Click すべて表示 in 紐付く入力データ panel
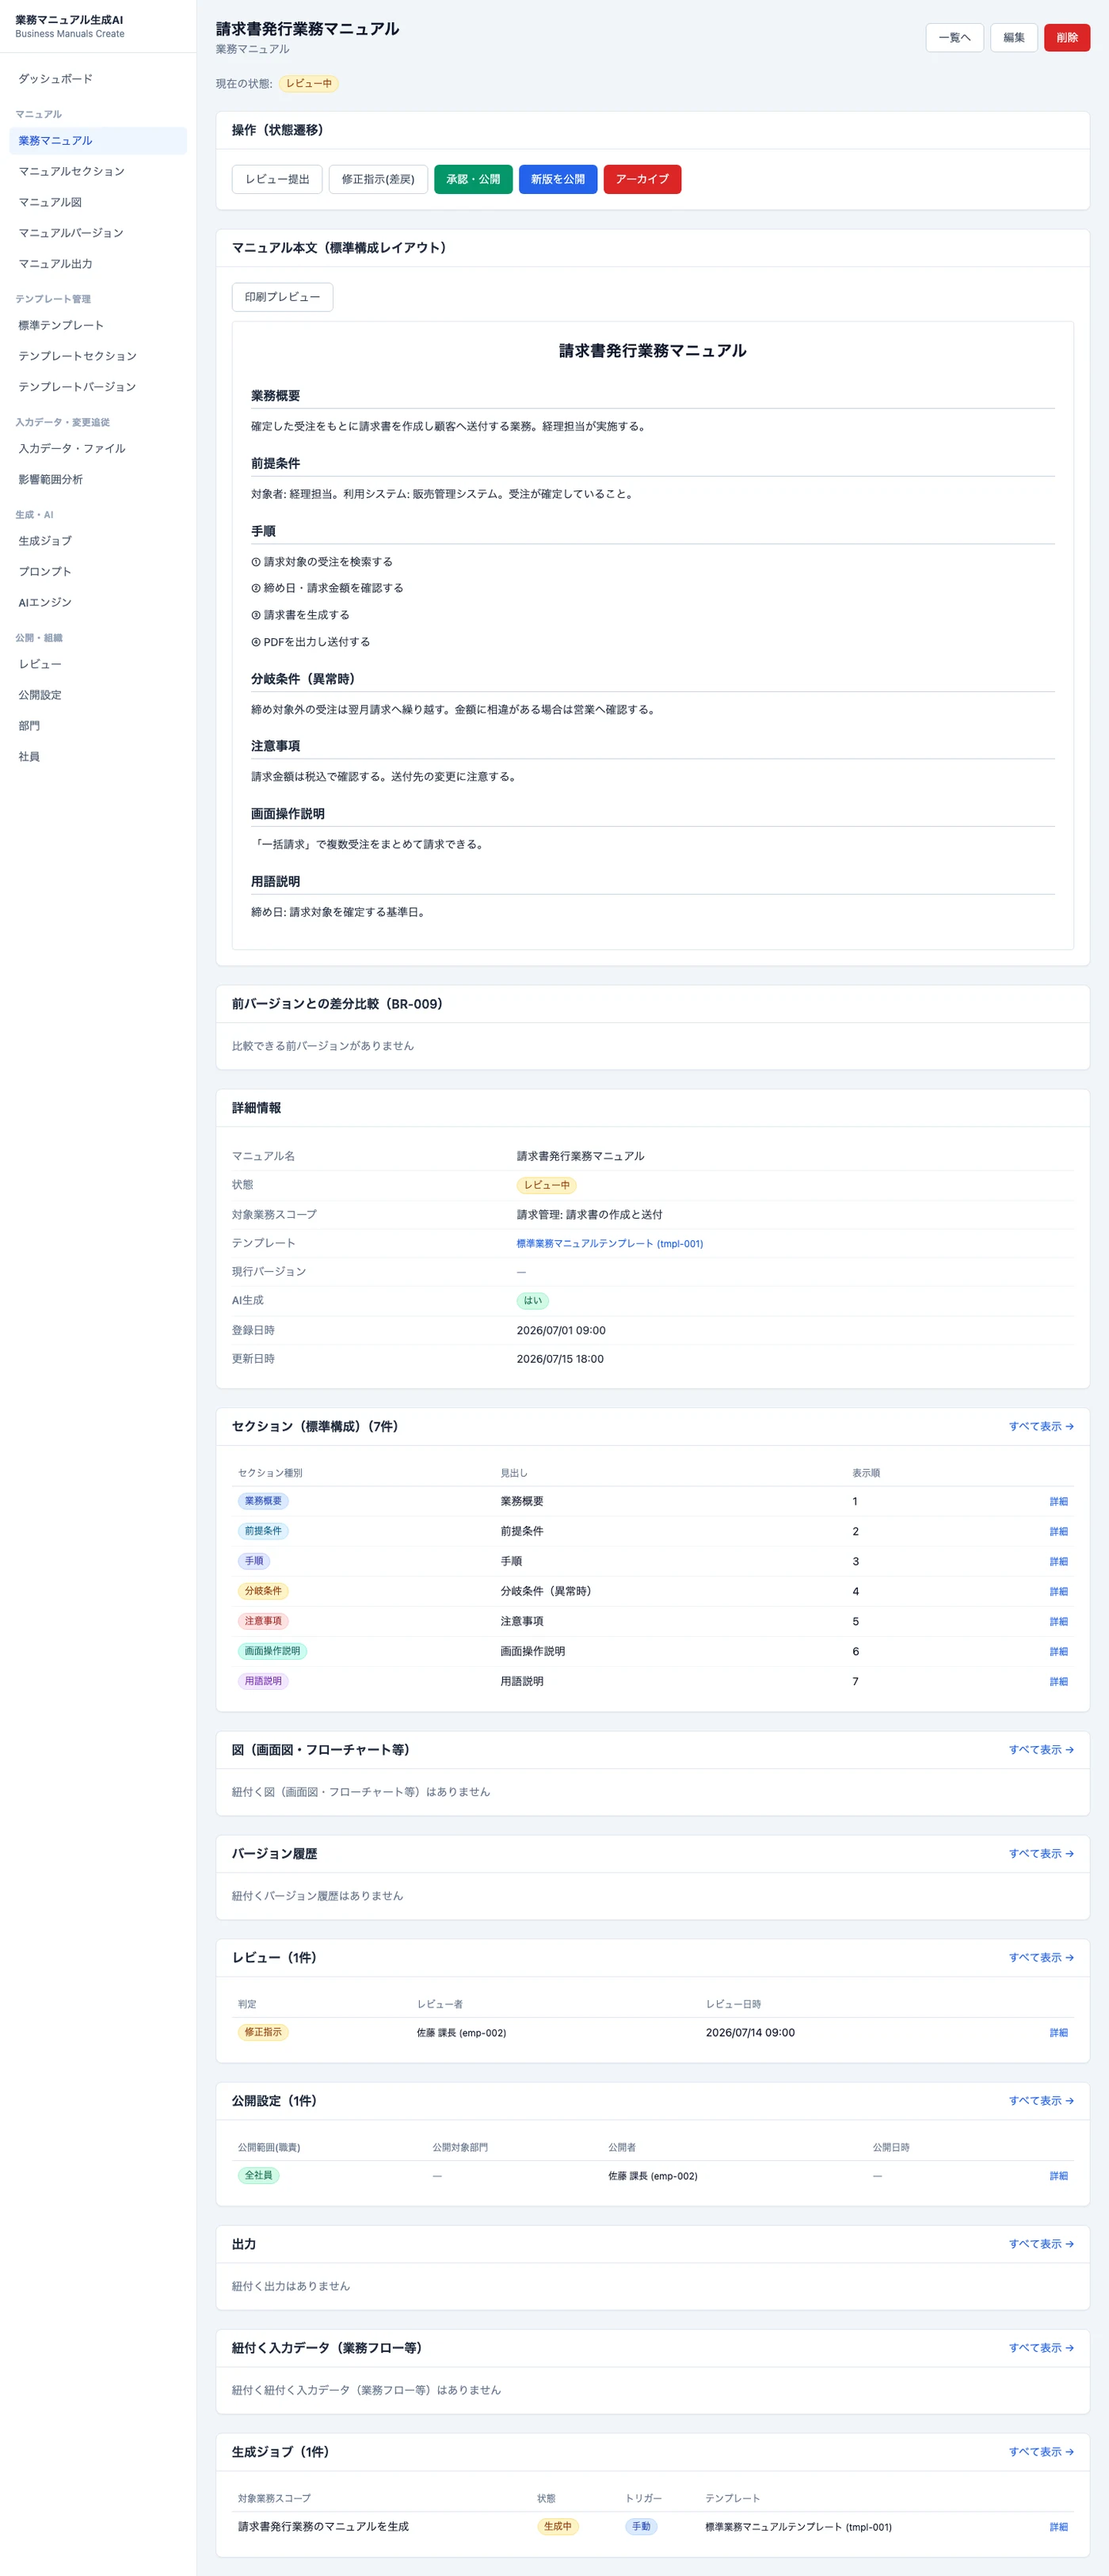This screenshot has width=1109, height=2576. coord(1040,2347)
